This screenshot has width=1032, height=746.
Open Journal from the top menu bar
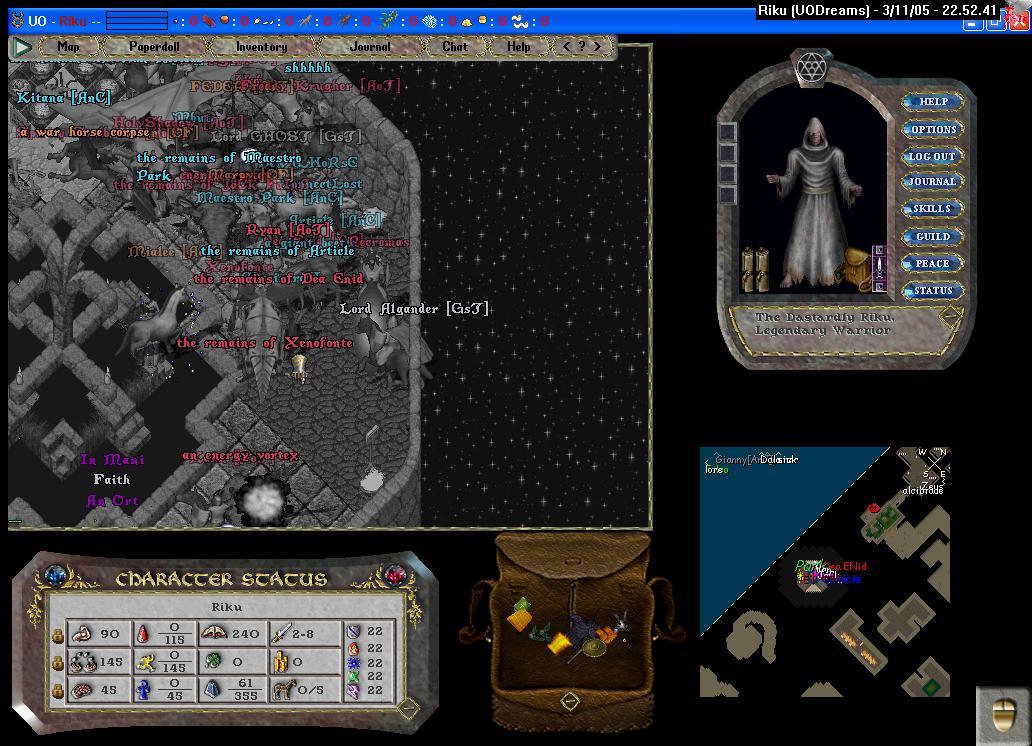(369, 47)
